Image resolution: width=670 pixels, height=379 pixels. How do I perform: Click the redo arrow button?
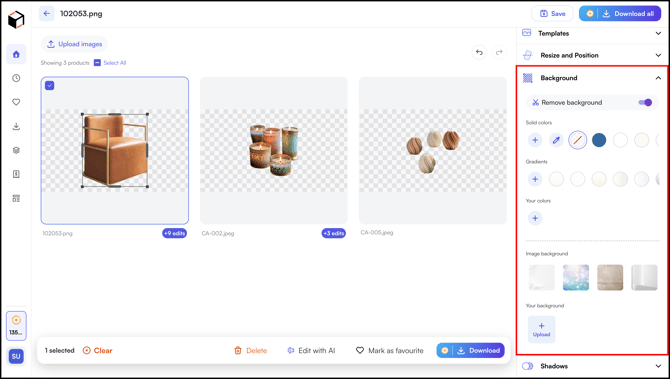click(499, 53)
